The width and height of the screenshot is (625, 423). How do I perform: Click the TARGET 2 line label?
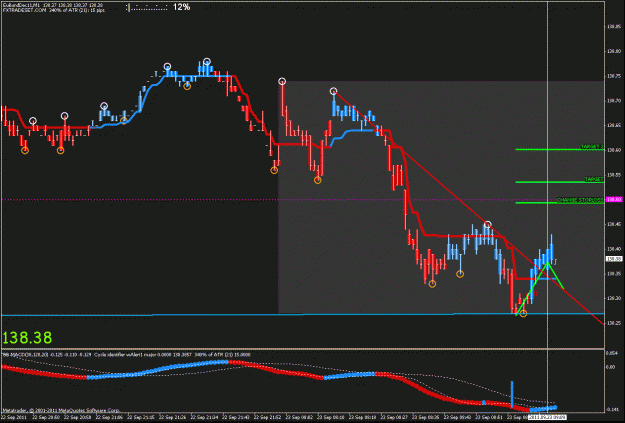tap(592, 147)
